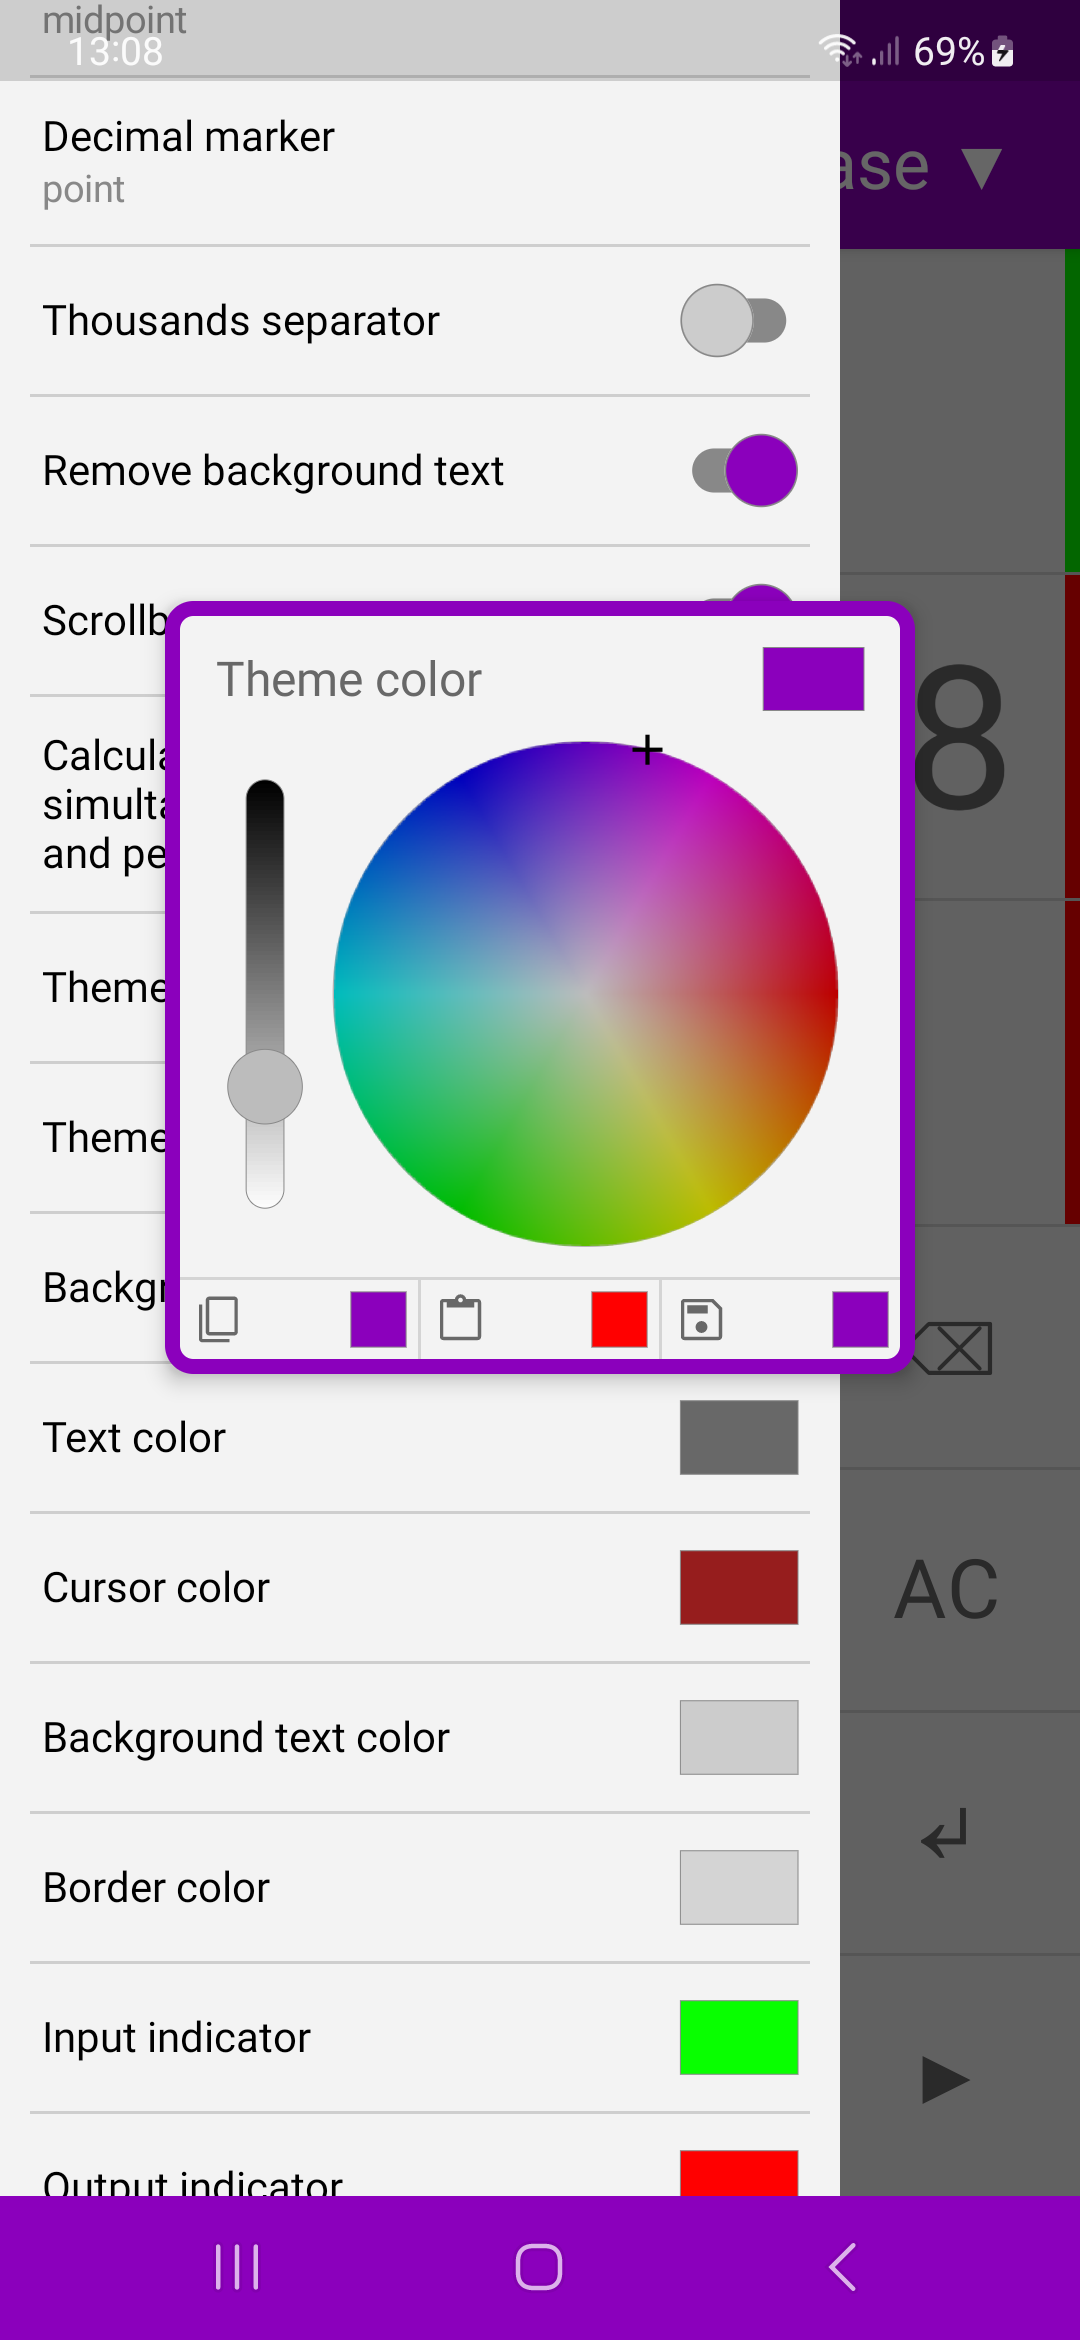
Task: Select the Cursor color dark red swatch
Action: 739,1587
